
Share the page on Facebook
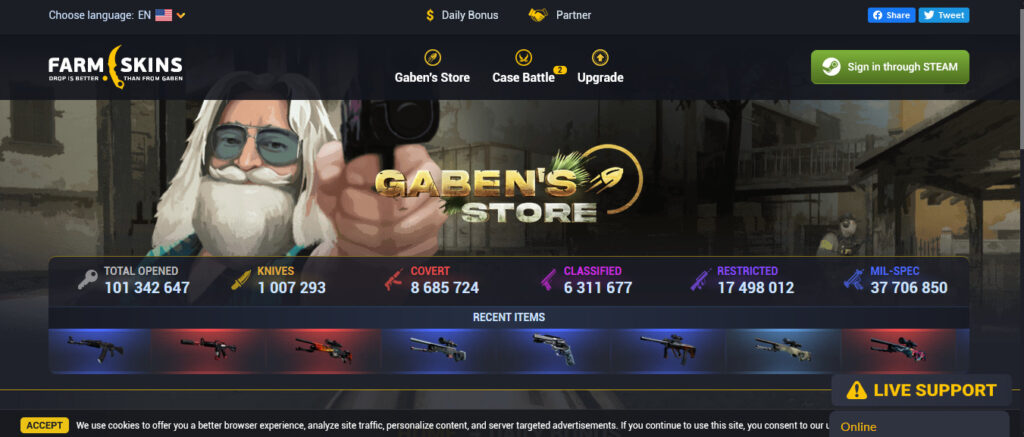(891, 15)
